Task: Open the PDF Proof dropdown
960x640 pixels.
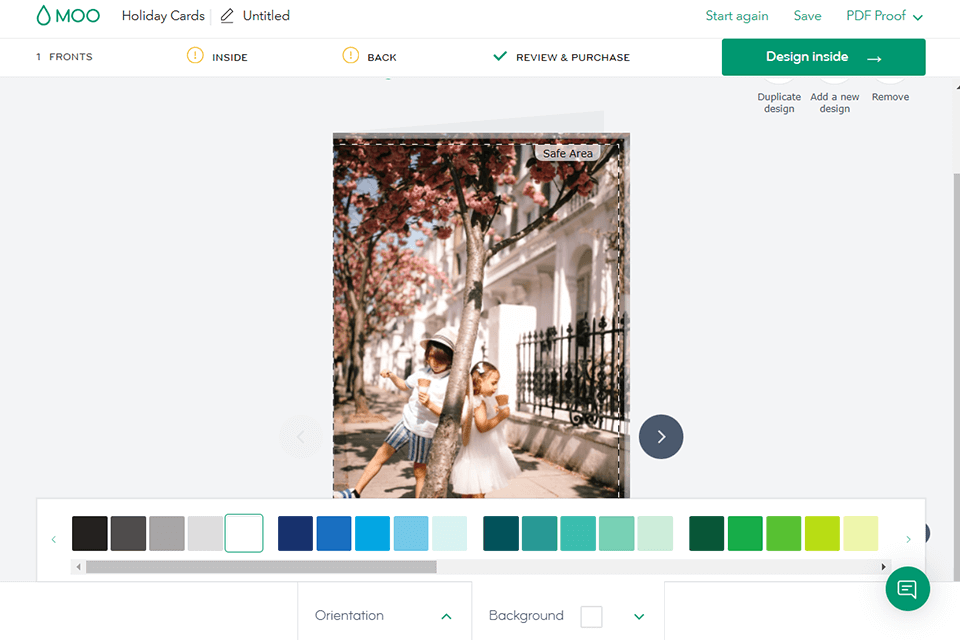Action: pos(884,16)
